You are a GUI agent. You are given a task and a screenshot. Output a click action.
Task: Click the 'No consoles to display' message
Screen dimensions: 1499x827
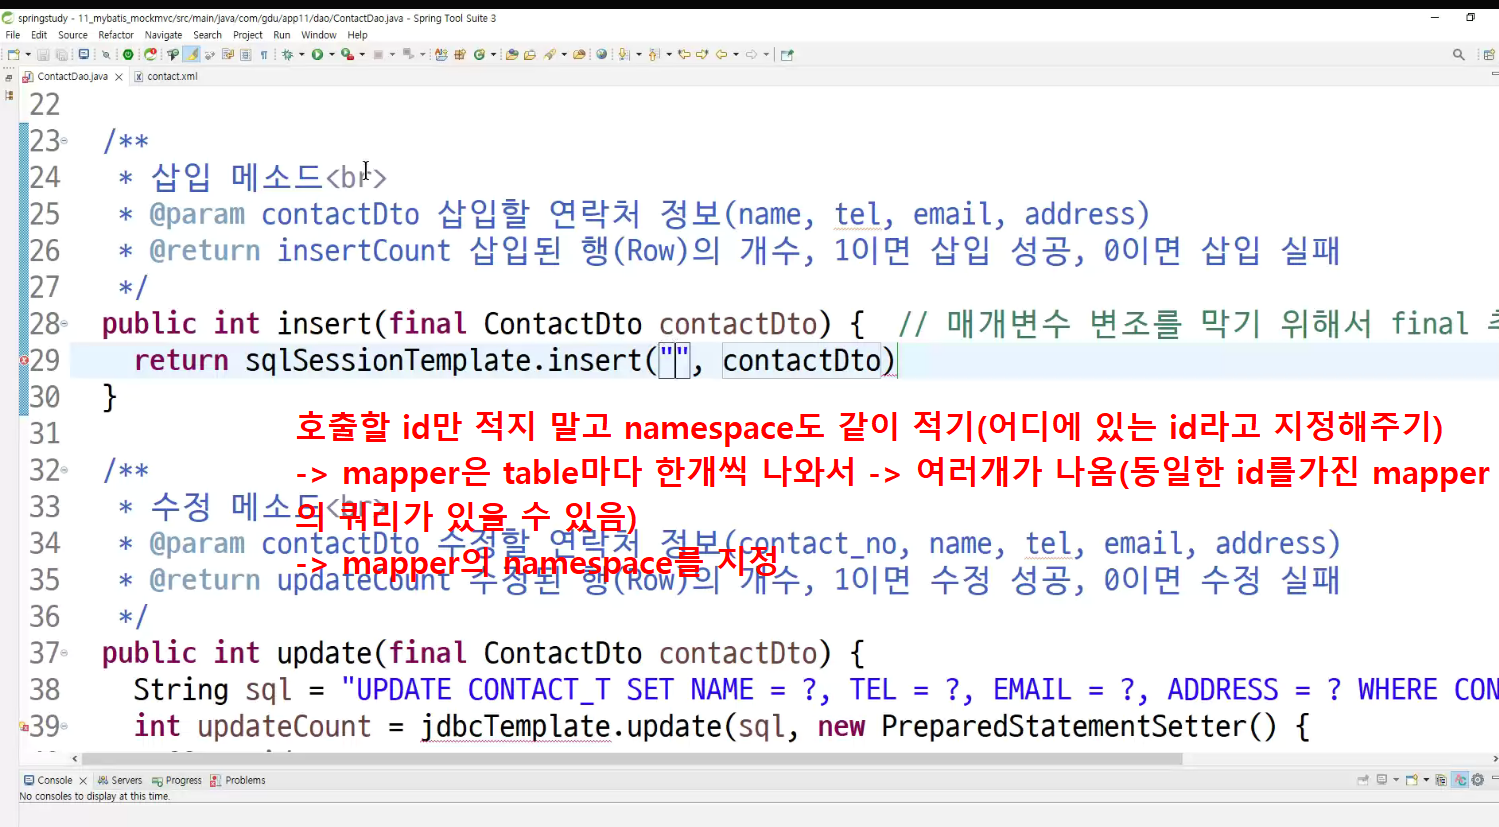pos(95,797)
